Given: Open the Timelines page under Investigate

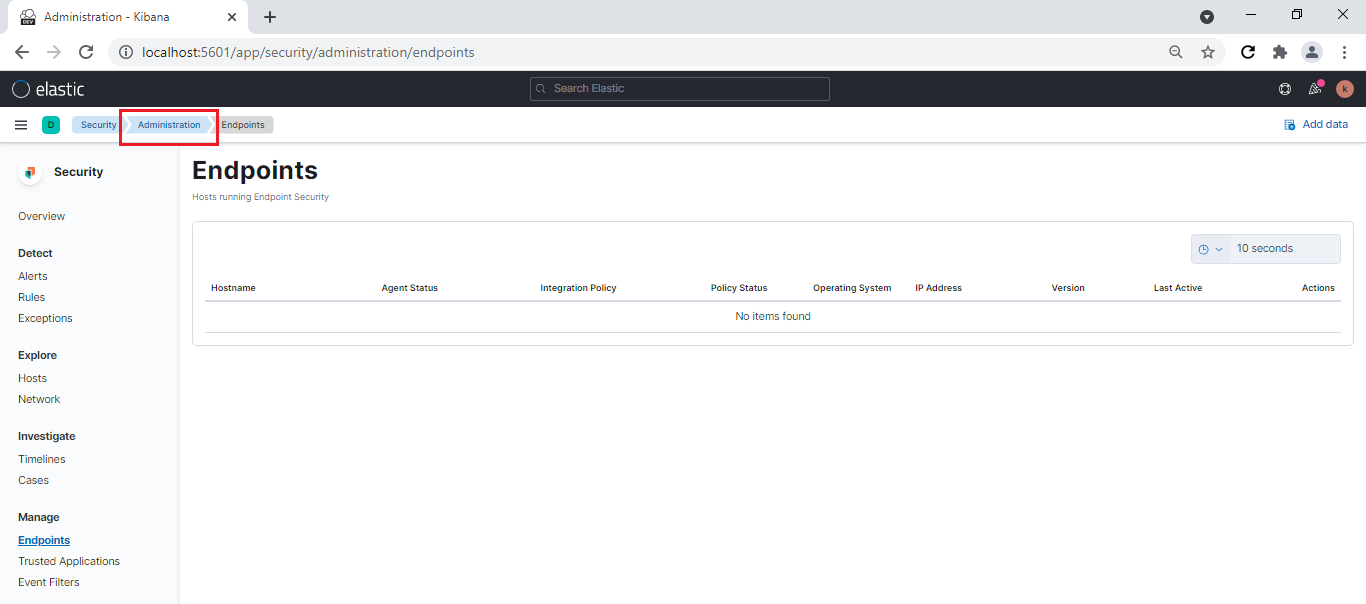Looking at the screenshot, I should [x=41, y=458].
